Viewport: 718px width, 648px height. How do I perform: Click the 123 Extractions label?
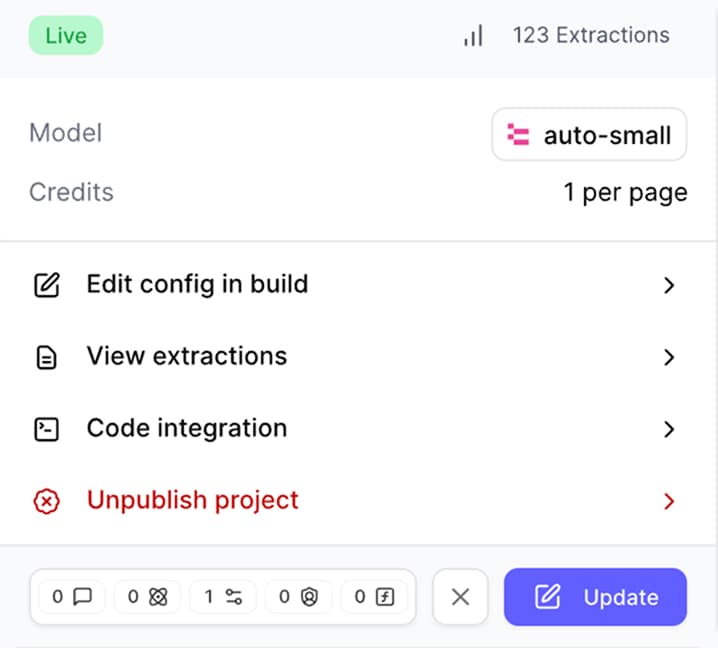[x=591, y=35]
